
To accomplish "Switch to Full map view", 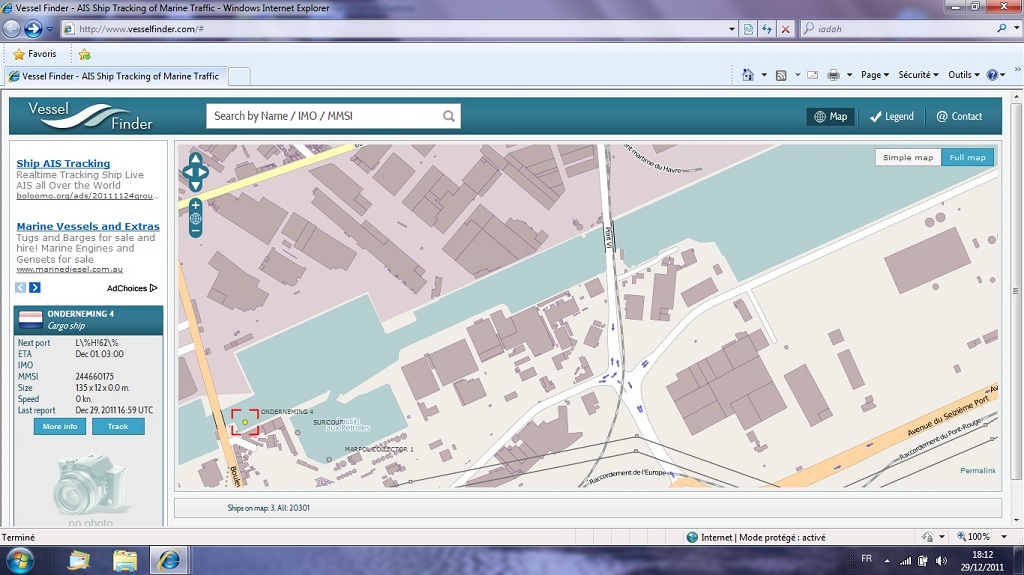I will (x=967, y=157).
